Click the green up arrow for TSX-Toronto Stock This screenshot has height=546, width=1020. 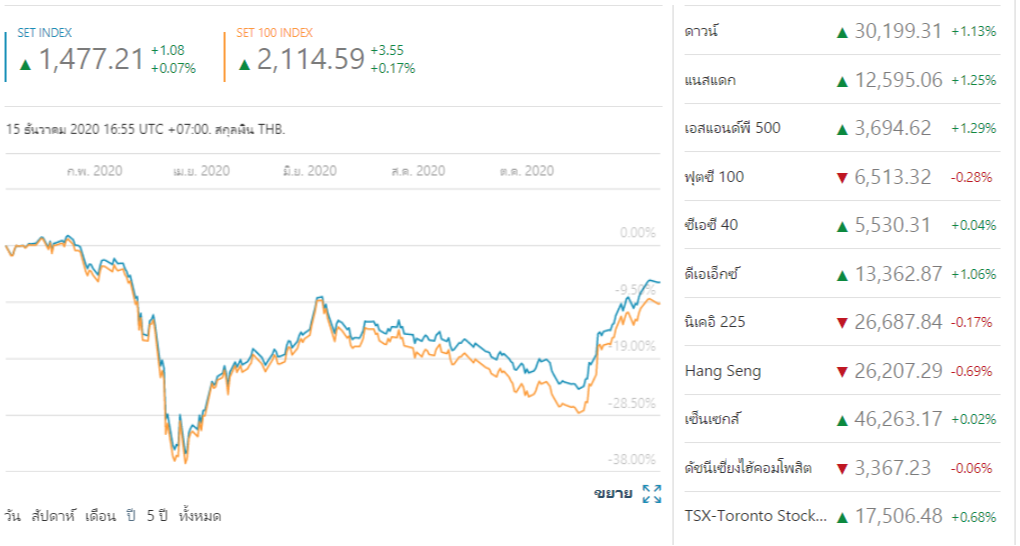click(842, 517)
